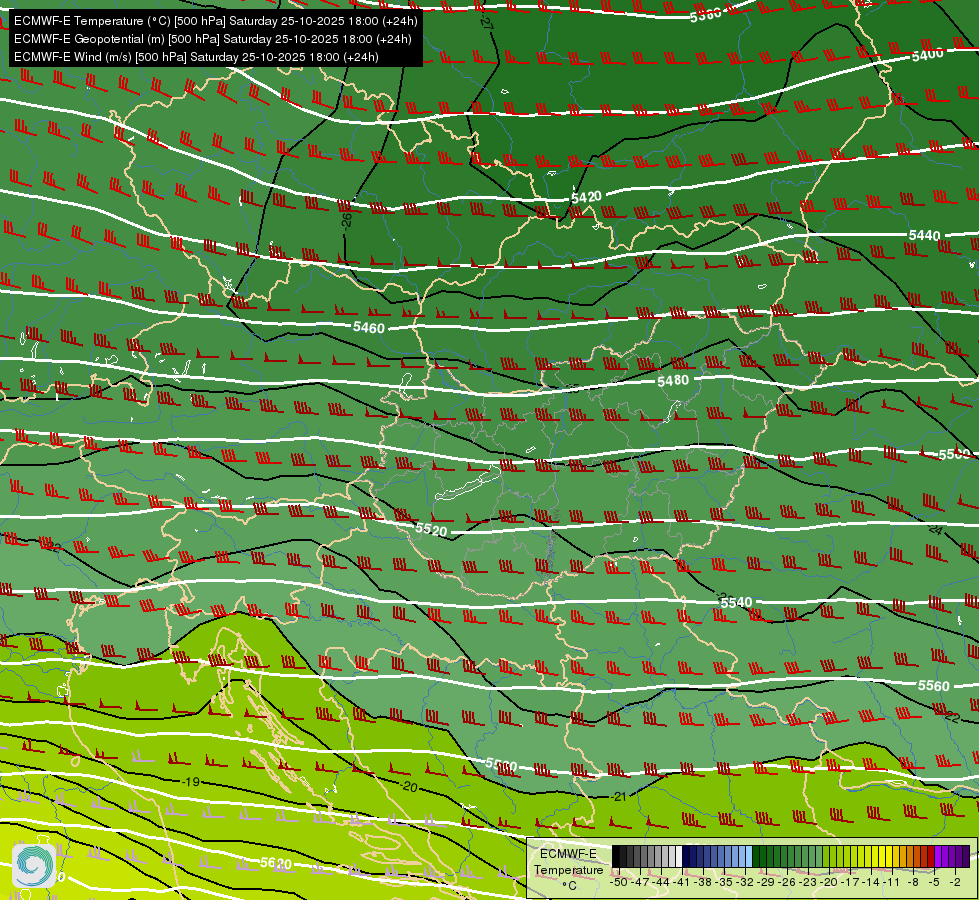Click the -19 isotherm label

click(x=190, y=781)
